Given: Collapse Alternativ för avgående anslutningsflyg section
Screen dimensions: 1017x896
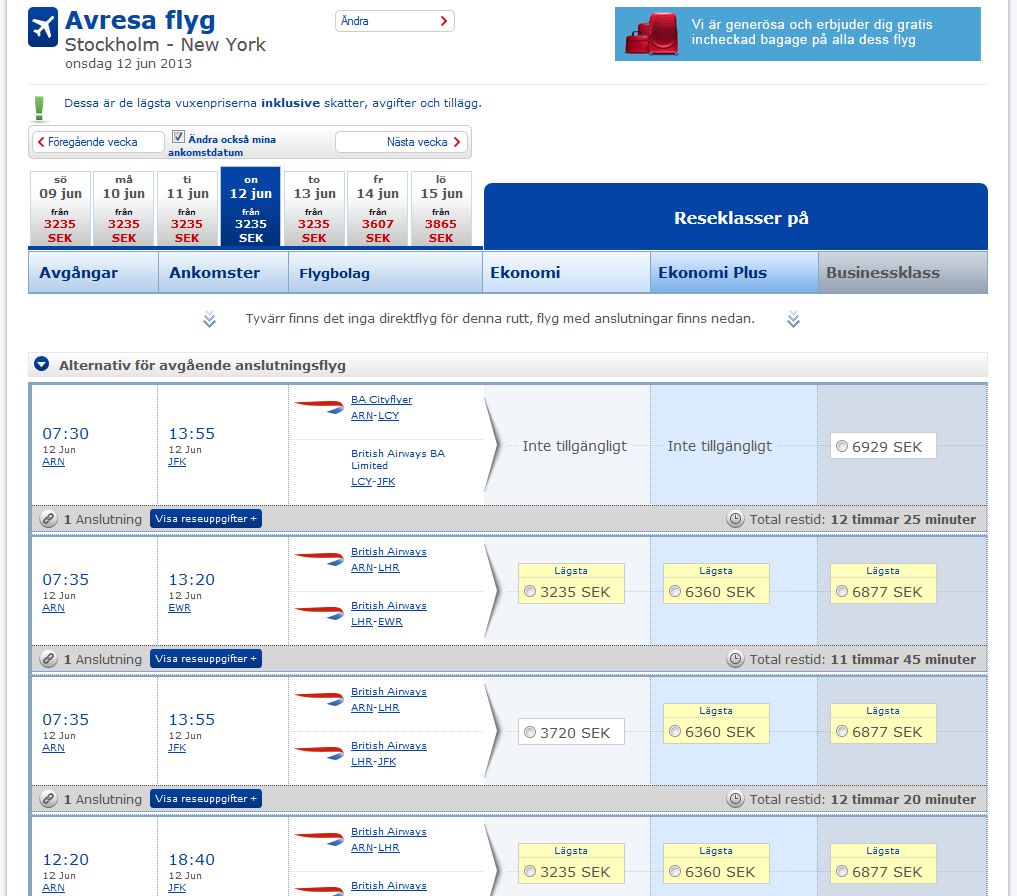Looking at the screenshot, I should point(42,365).
